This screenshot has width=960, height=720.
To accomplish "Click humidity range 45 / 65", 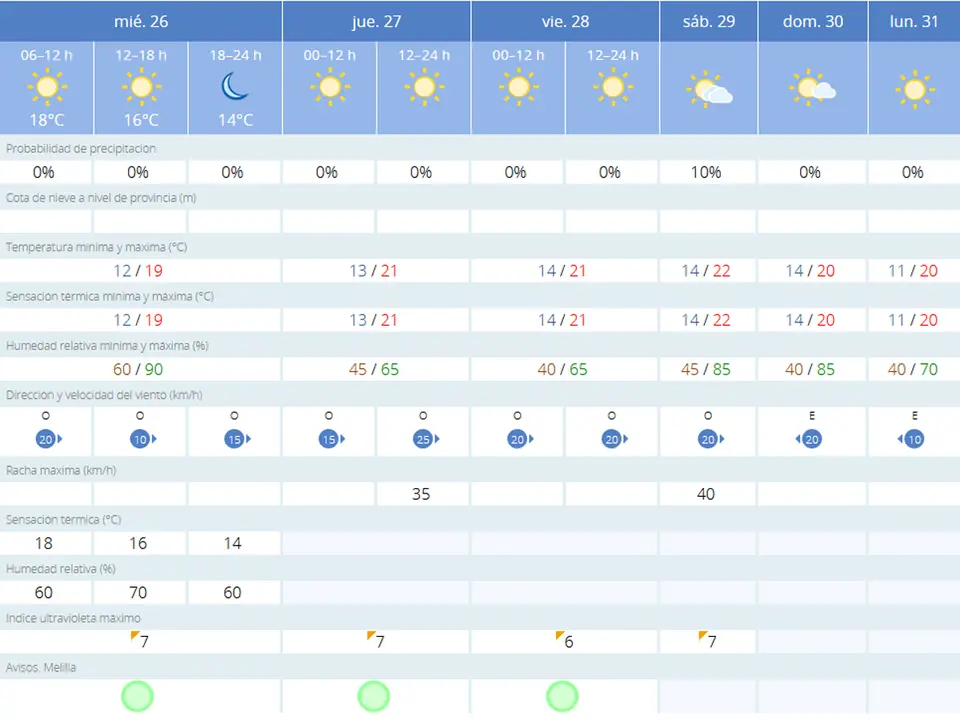I will click(373, 369).
